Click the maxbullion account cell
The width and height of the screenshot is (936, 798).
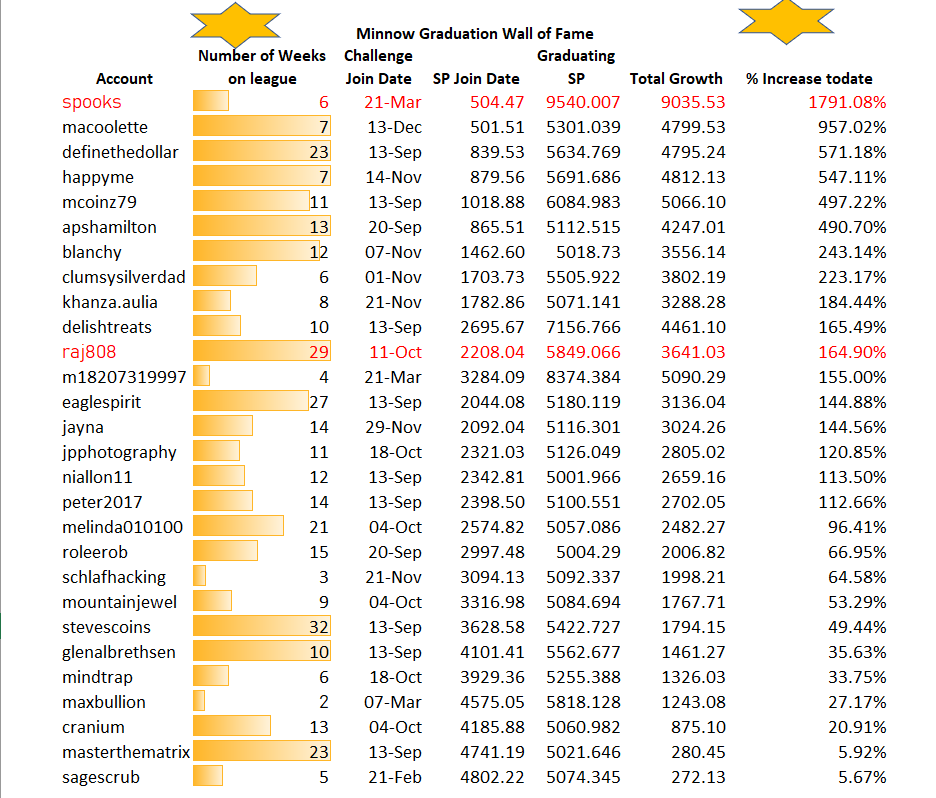tap(104, 703)
